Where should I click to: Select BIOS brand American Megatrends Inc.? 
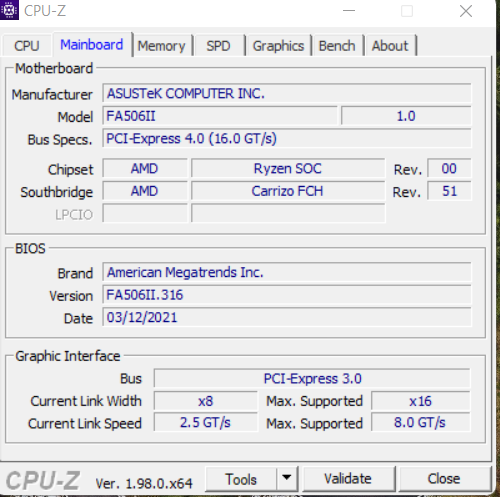tap(287, 272)
